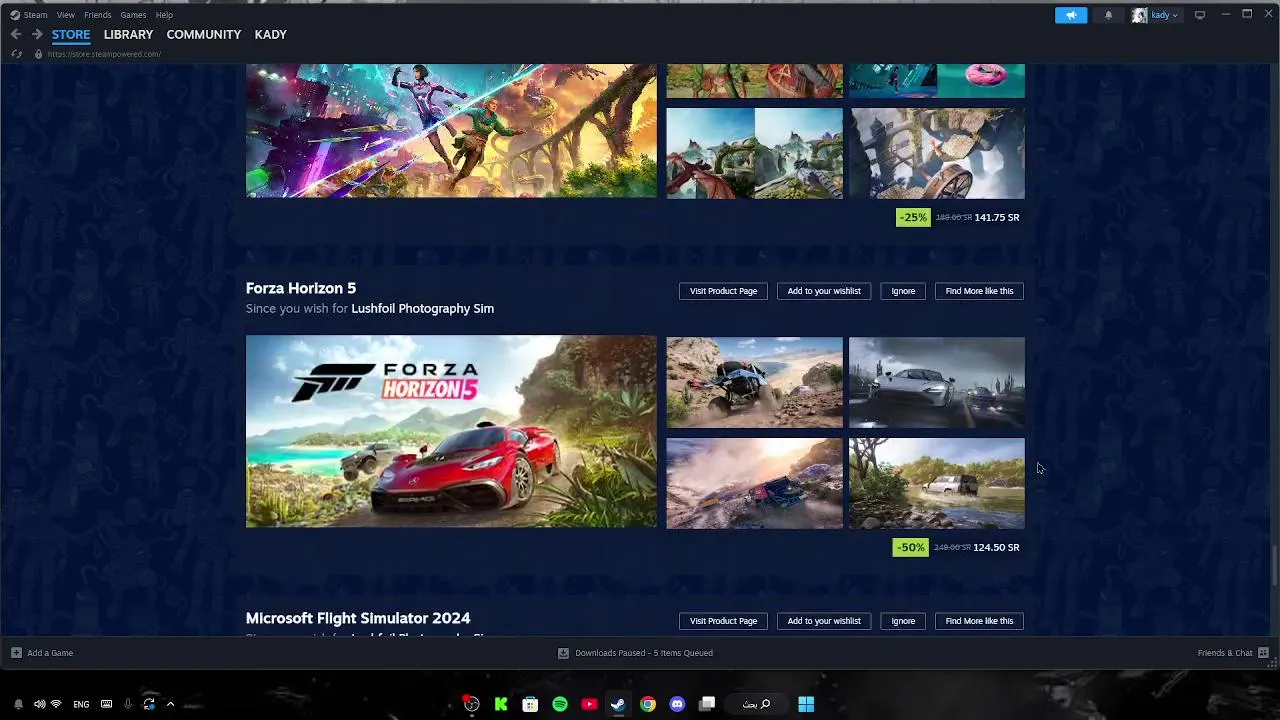
Task: Open the Windows Start button
Action: coord(806,704)
